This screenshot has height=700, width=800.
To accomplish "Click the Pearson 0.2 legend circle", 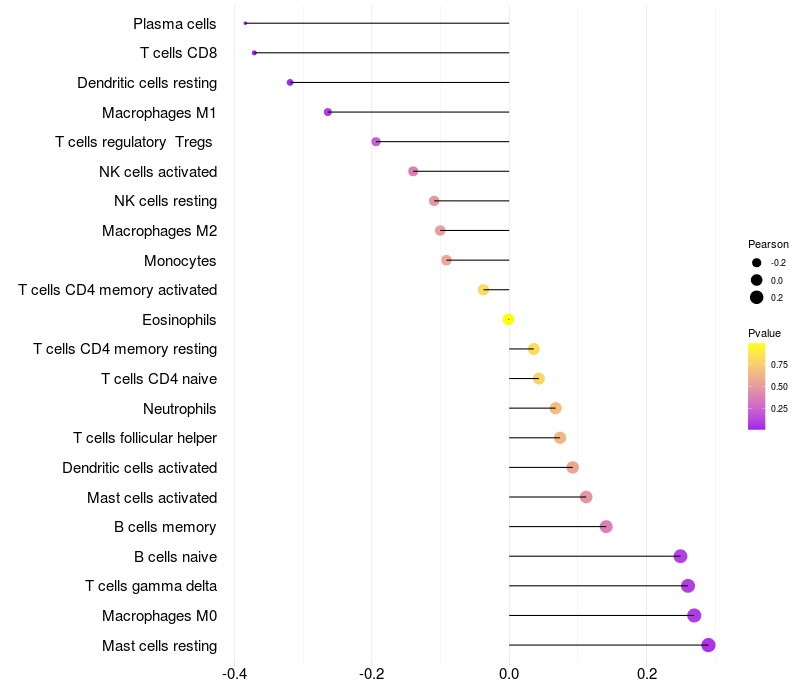I will click(x=757, y=297).
